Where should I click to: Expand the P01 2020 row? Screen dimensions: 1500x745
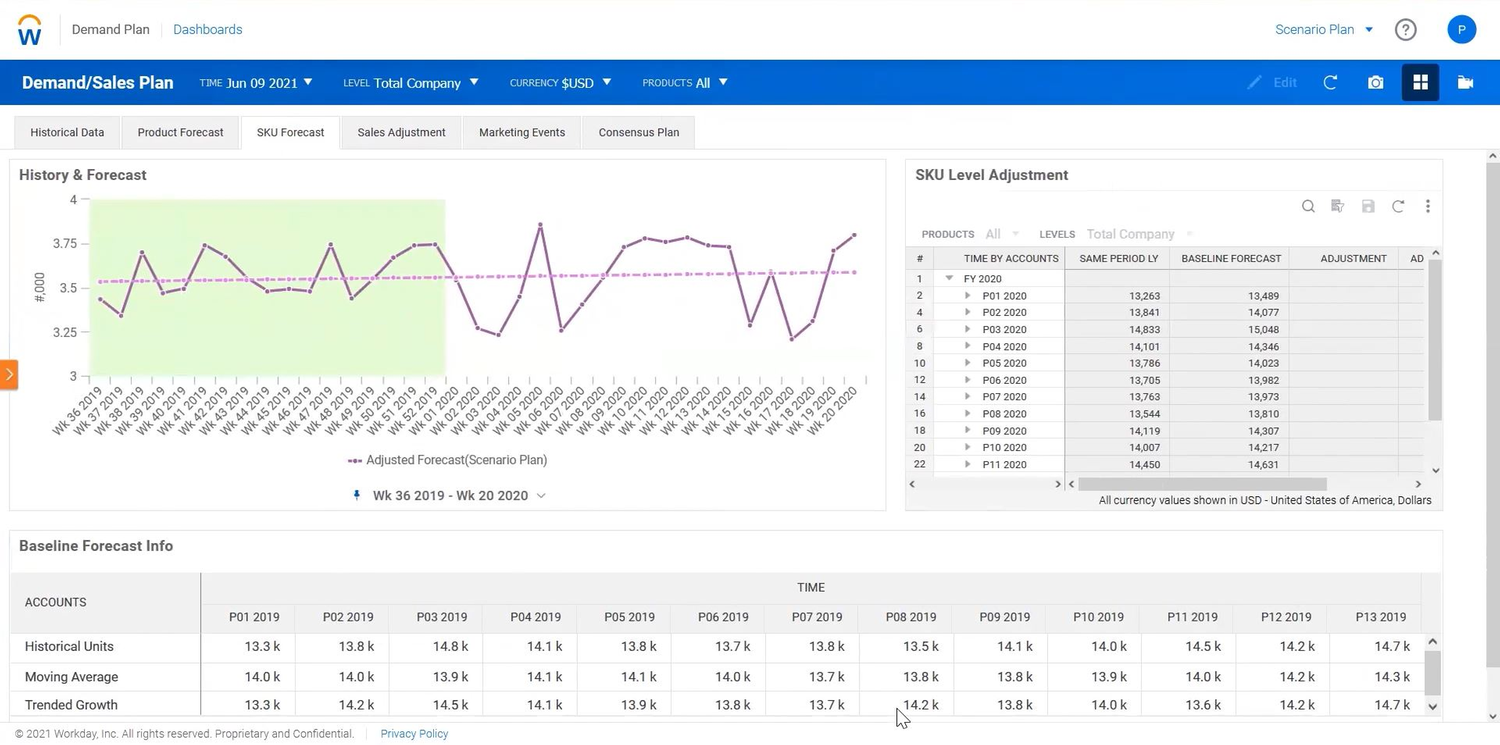pos(967,296)
